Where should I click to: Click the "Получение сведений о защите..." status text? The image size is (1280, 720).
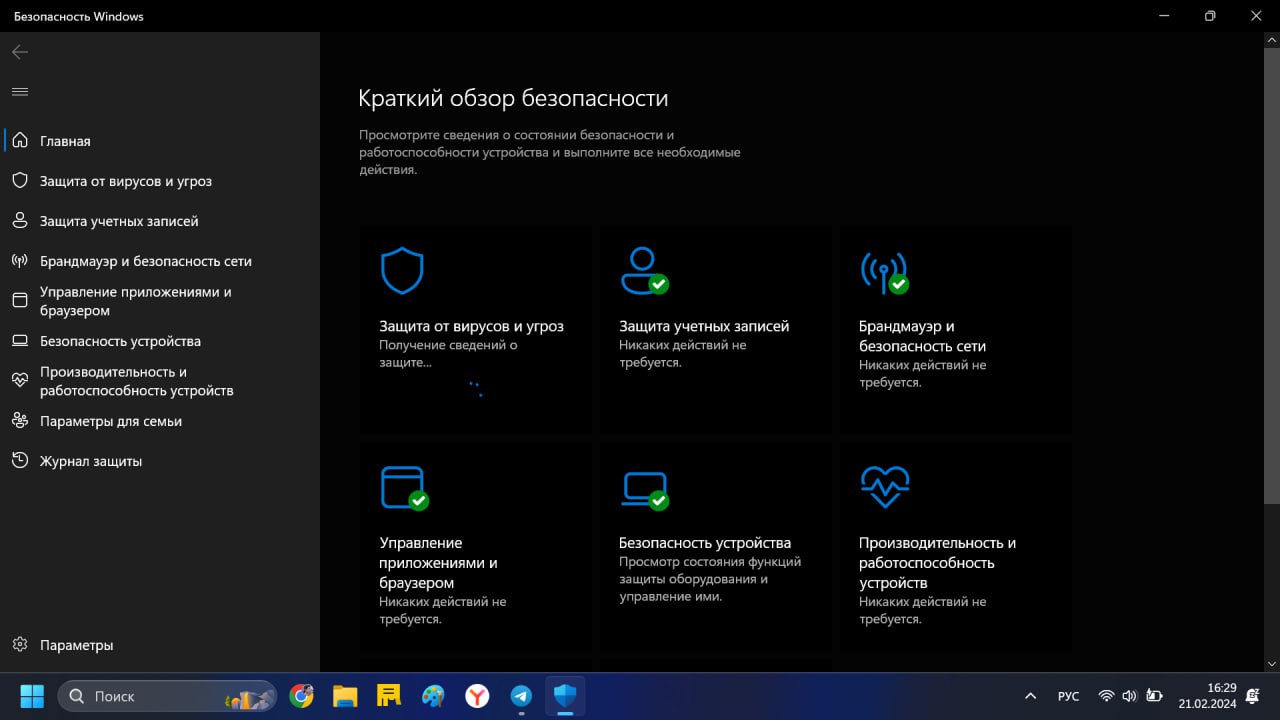448,354
